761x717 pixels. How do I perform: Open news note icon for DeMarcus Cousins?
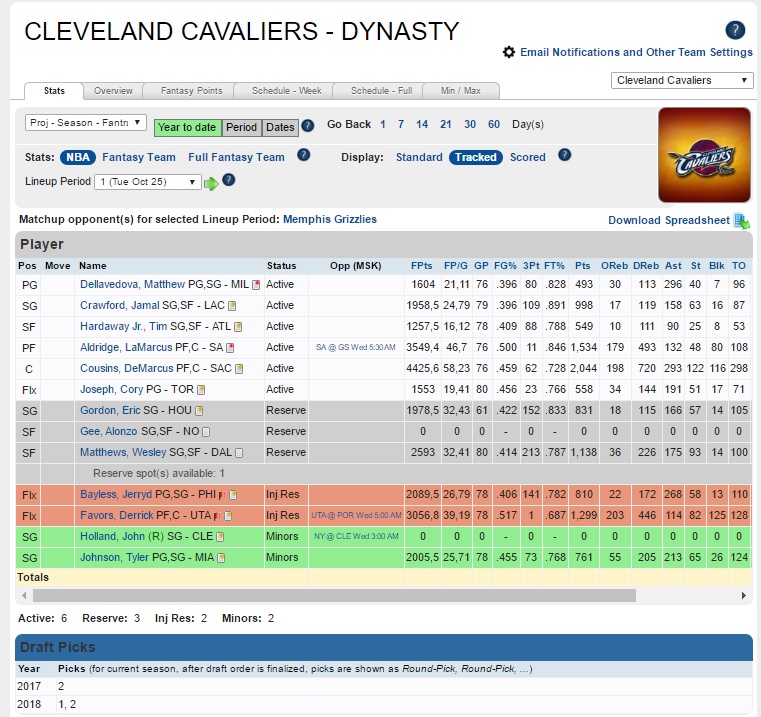(x=239, y=369)
